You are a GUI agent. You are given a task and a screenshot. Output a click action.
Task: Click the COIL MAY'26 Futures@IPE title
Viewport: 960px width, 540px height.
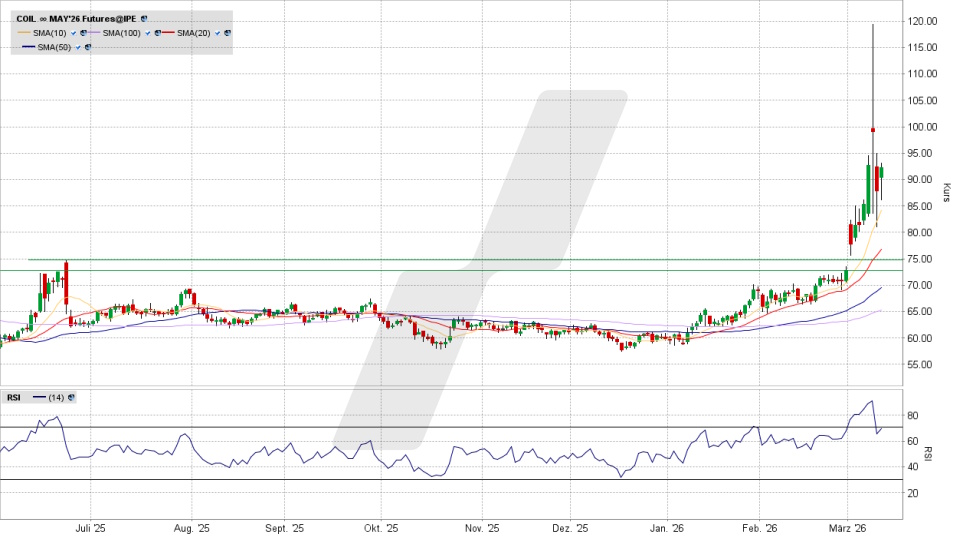point(75,19)
